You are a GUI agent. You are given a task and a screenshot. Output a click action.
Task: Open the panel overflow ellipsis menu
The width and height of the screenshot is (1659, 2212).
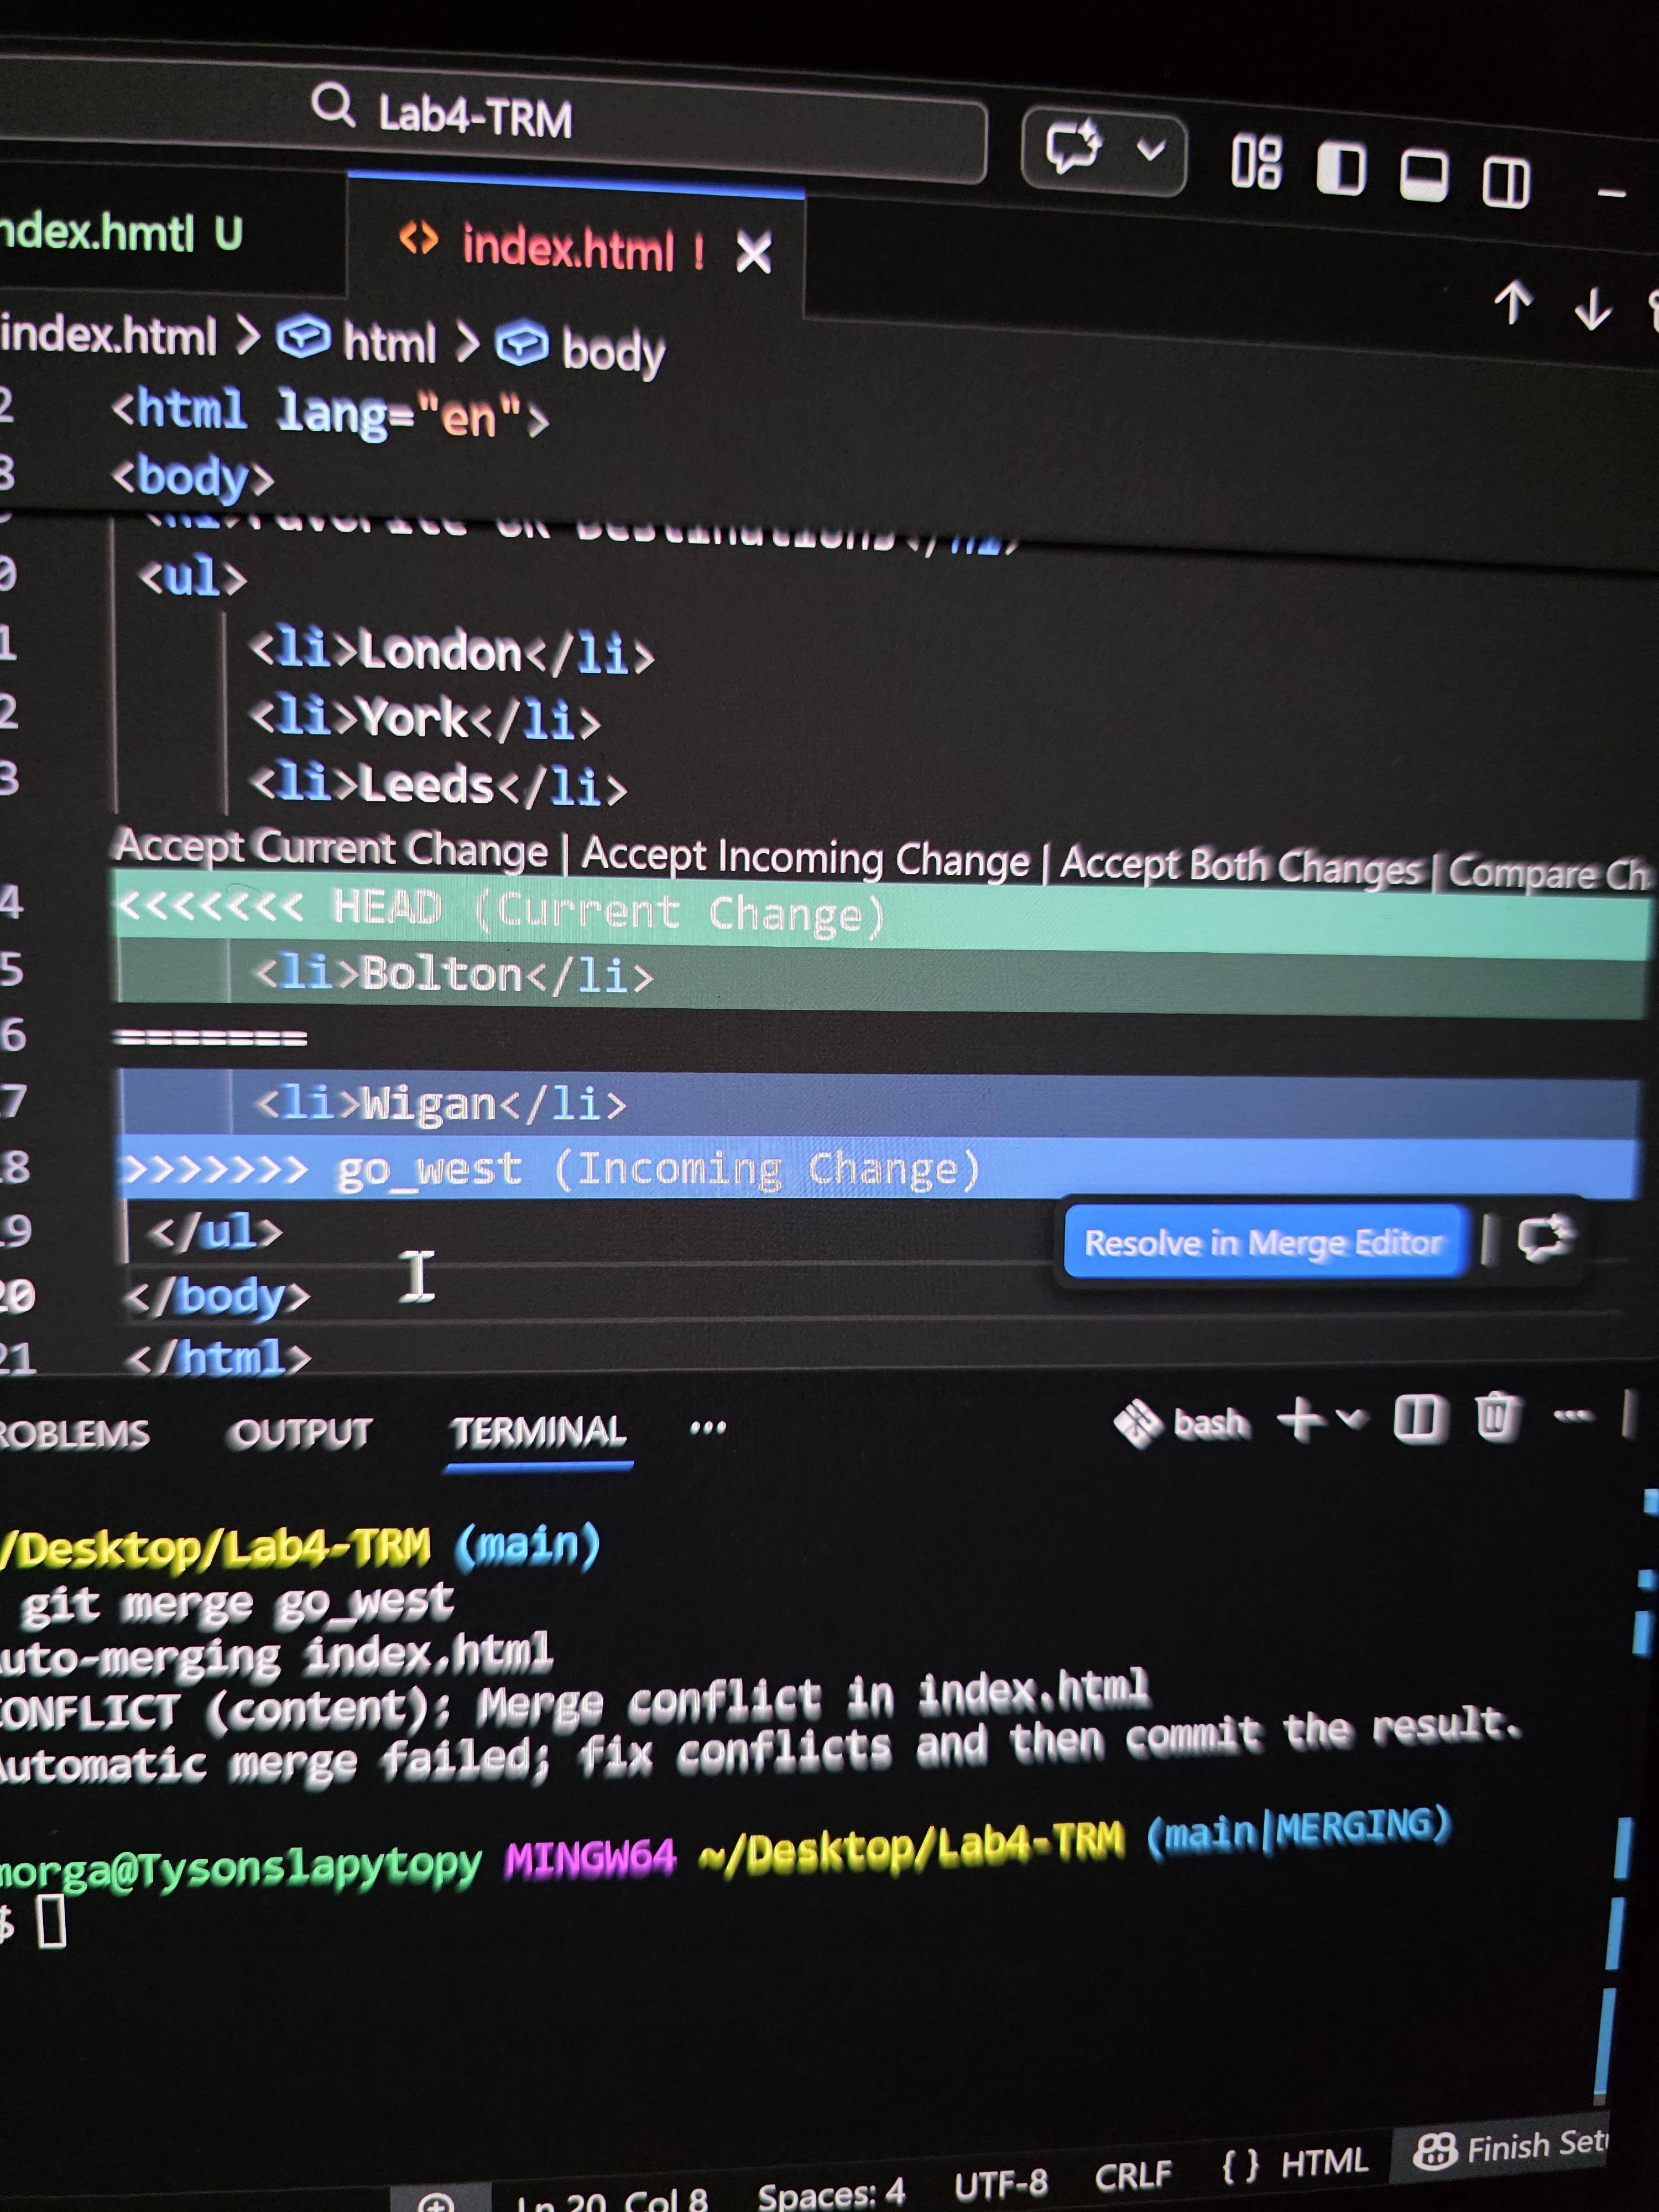[x=708, y=1427]
